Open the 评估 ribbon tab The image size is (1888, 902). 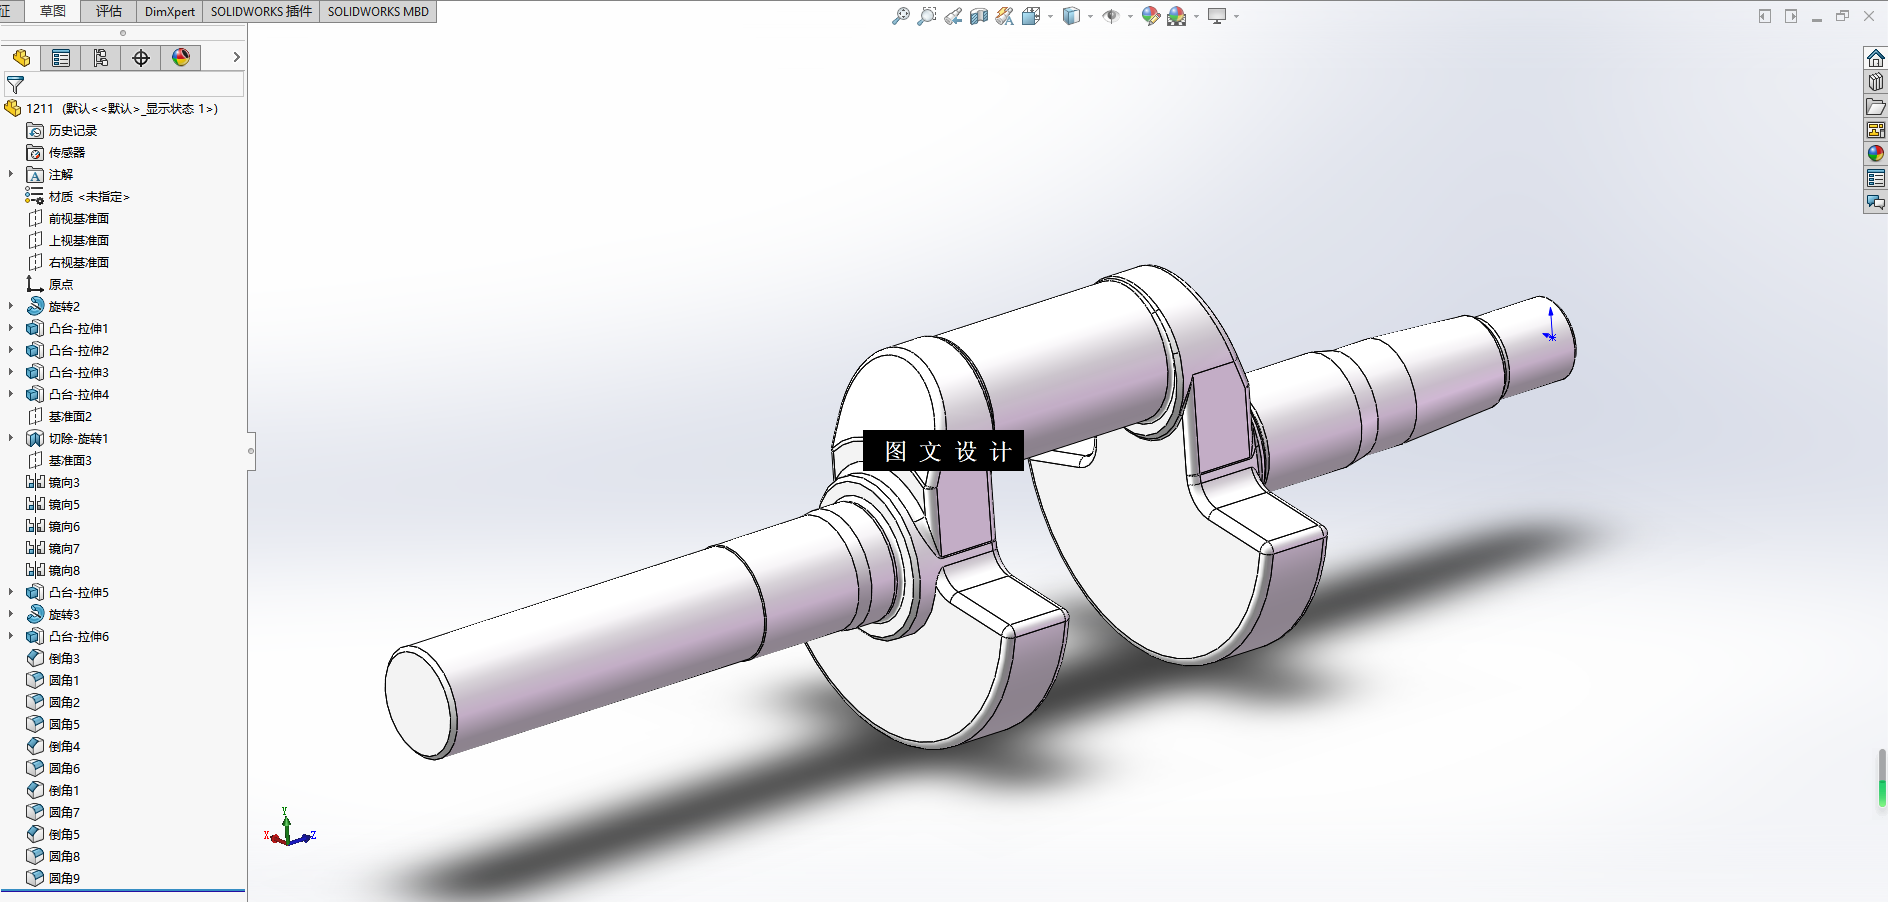coord(109,11)
